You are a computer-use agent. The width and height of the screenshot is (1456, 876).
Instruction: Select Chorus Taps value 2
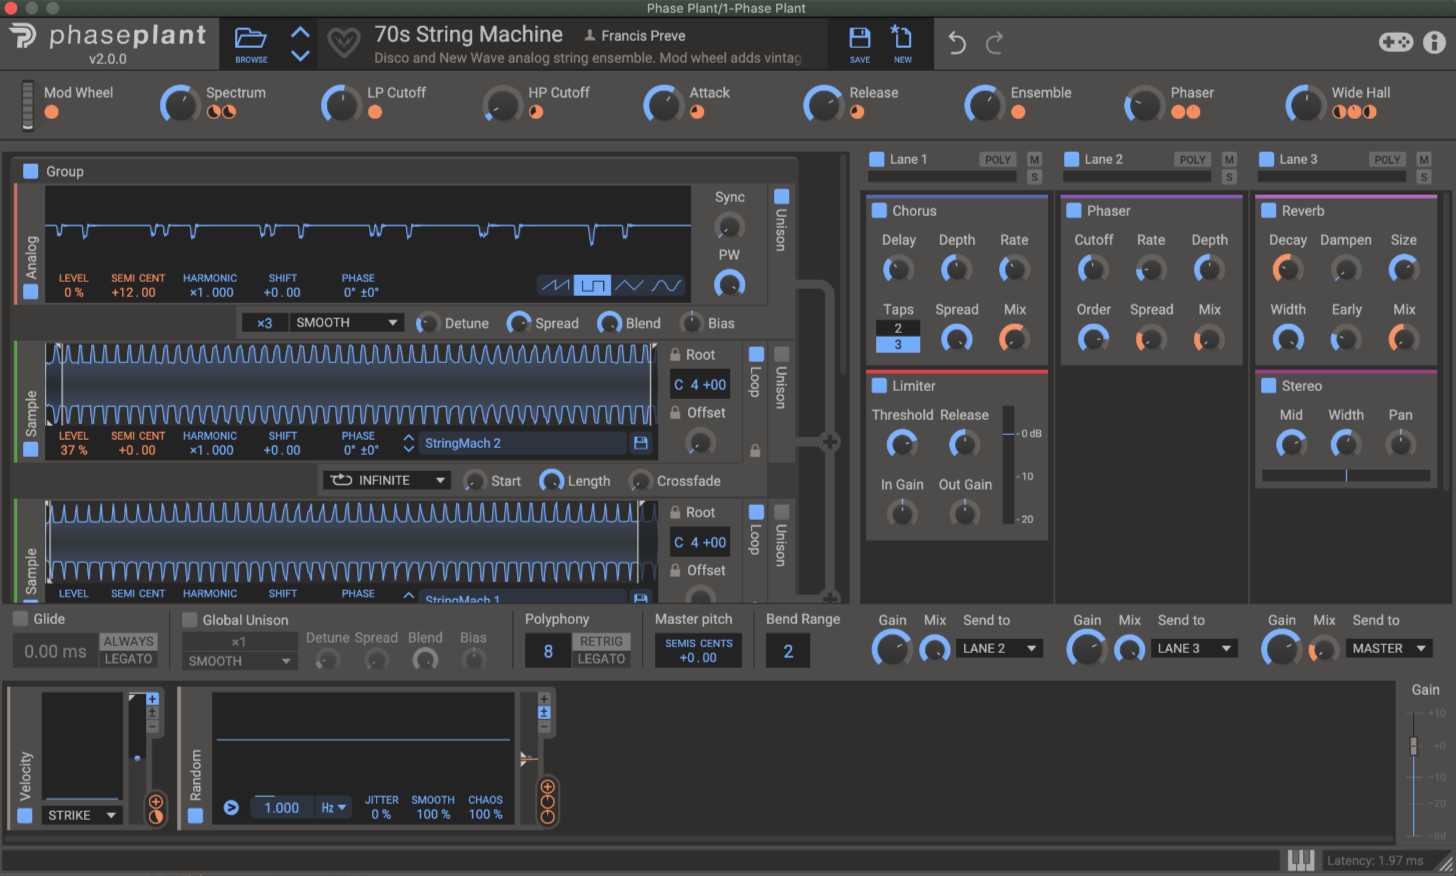898,328
